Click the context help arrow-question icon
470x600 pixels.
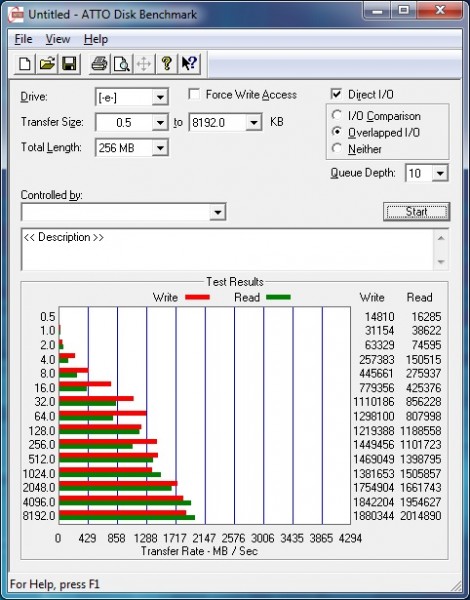tap(189, 64)
